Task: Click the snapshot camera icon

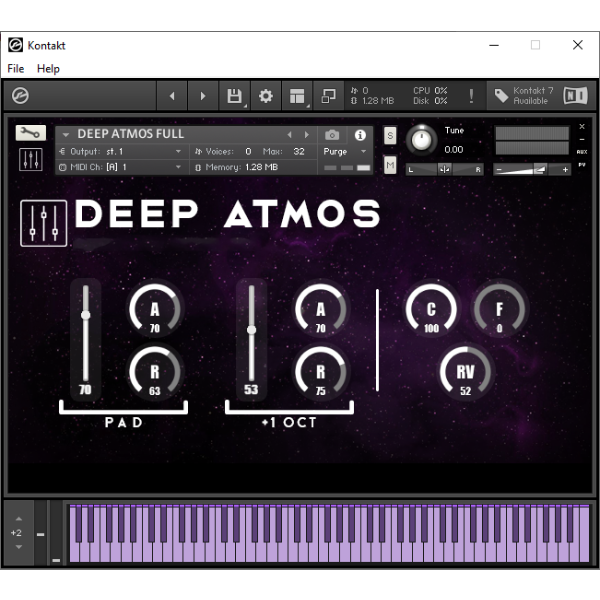Action: pyautogui.click(x=332, y=135)
